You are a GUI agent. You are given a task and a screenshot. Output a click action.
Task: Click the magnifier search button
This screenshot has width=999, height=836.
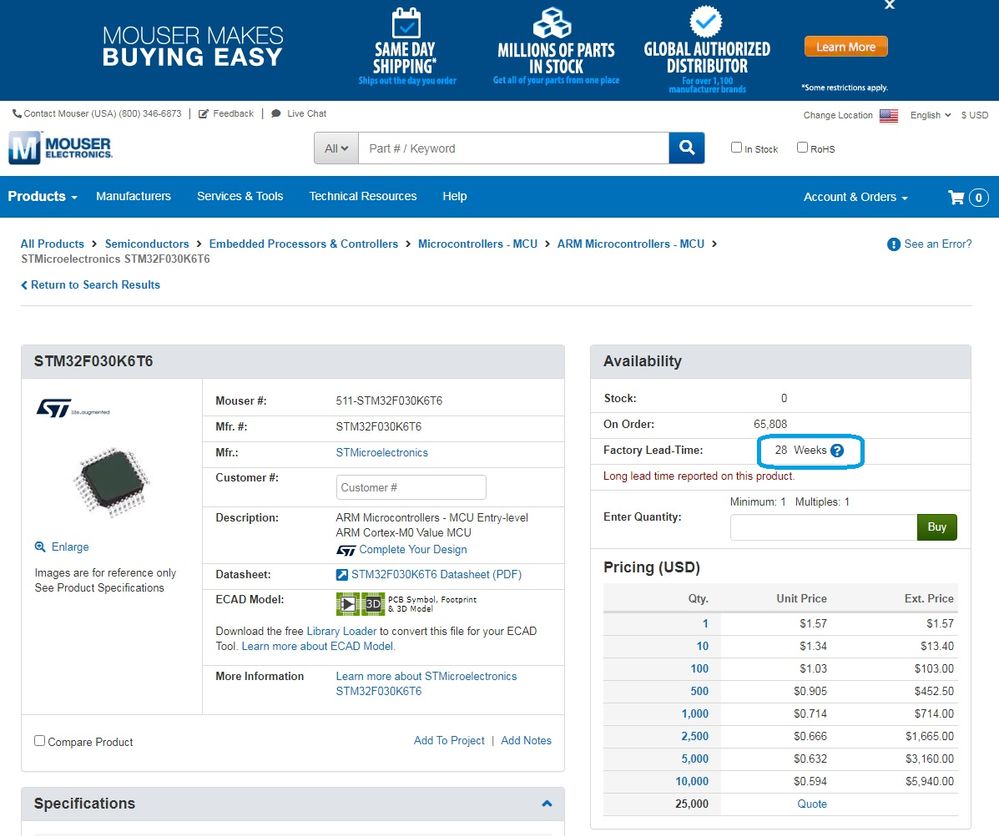click(x=686, y=148)
